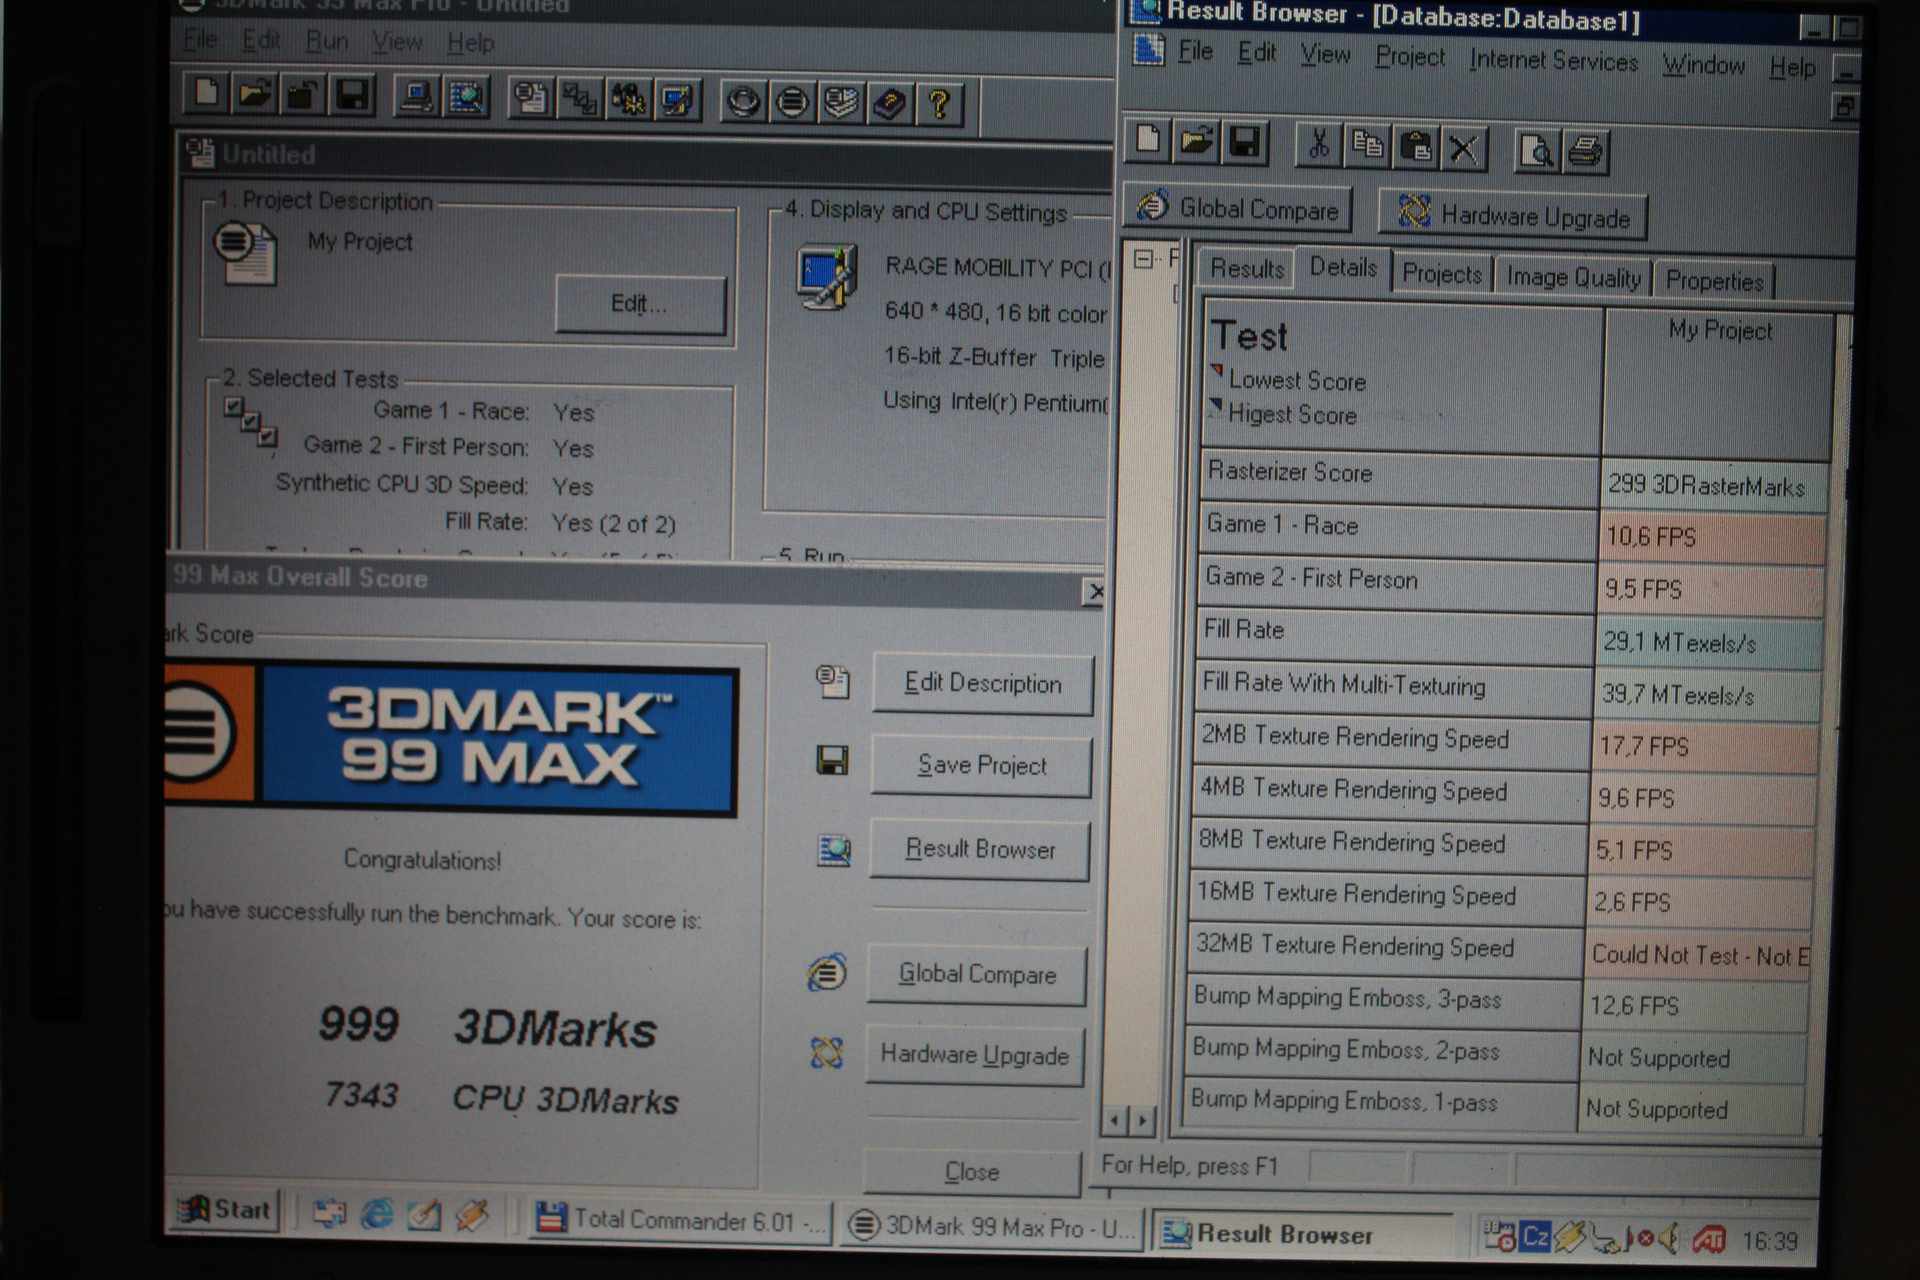Click the volume speaker icon in the system tray
This screenshot has height=1280, width=1920.
pos(1669,1239)
